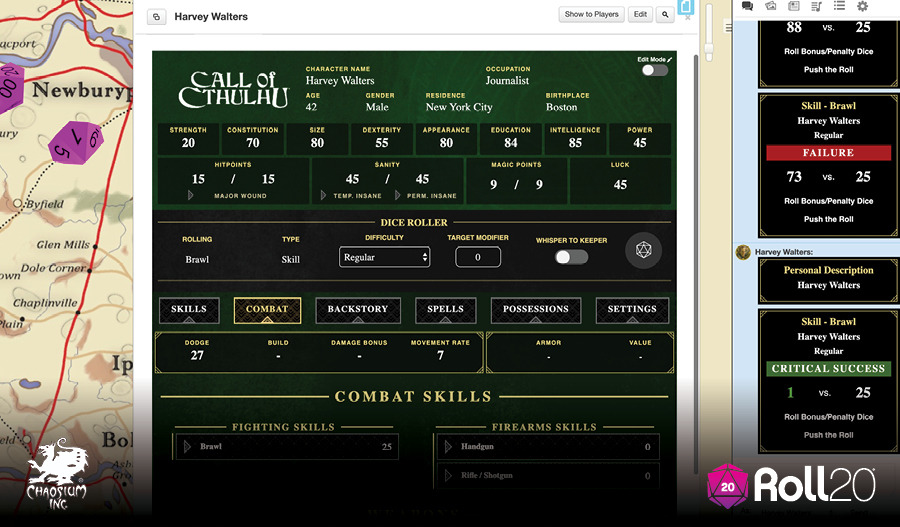Click the Edit button in sheet header
Viewport: 900px width, 527px height.
click(x=641, y=14)
